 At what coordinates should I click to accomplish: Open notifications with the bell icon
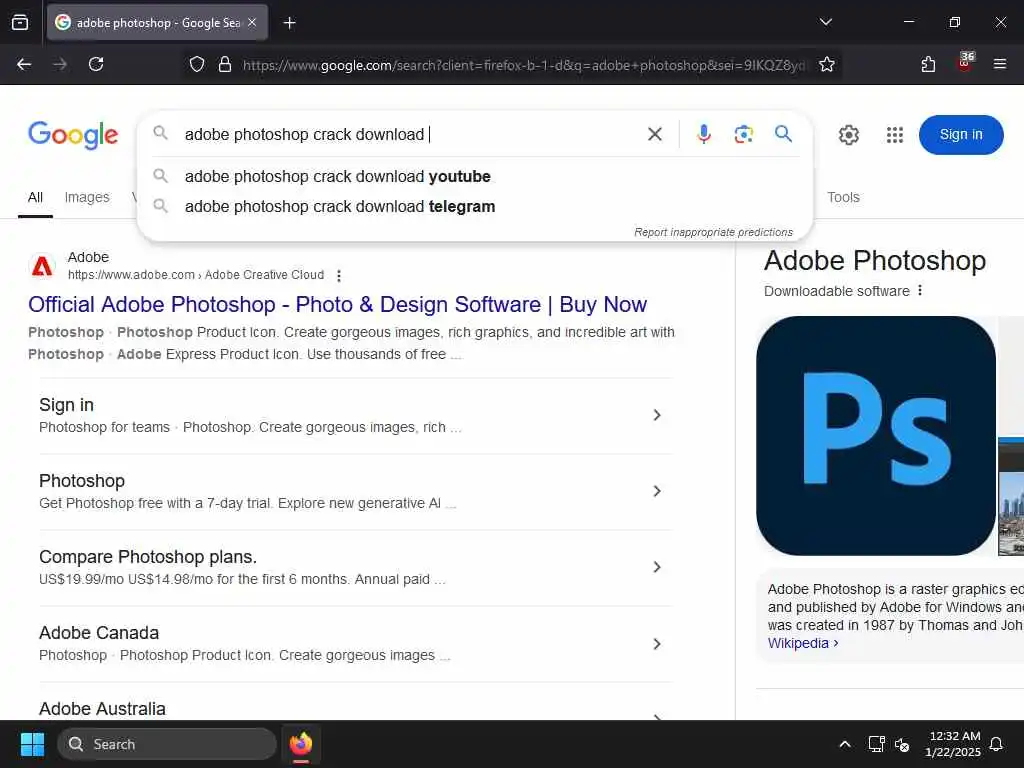coord(996,744)
